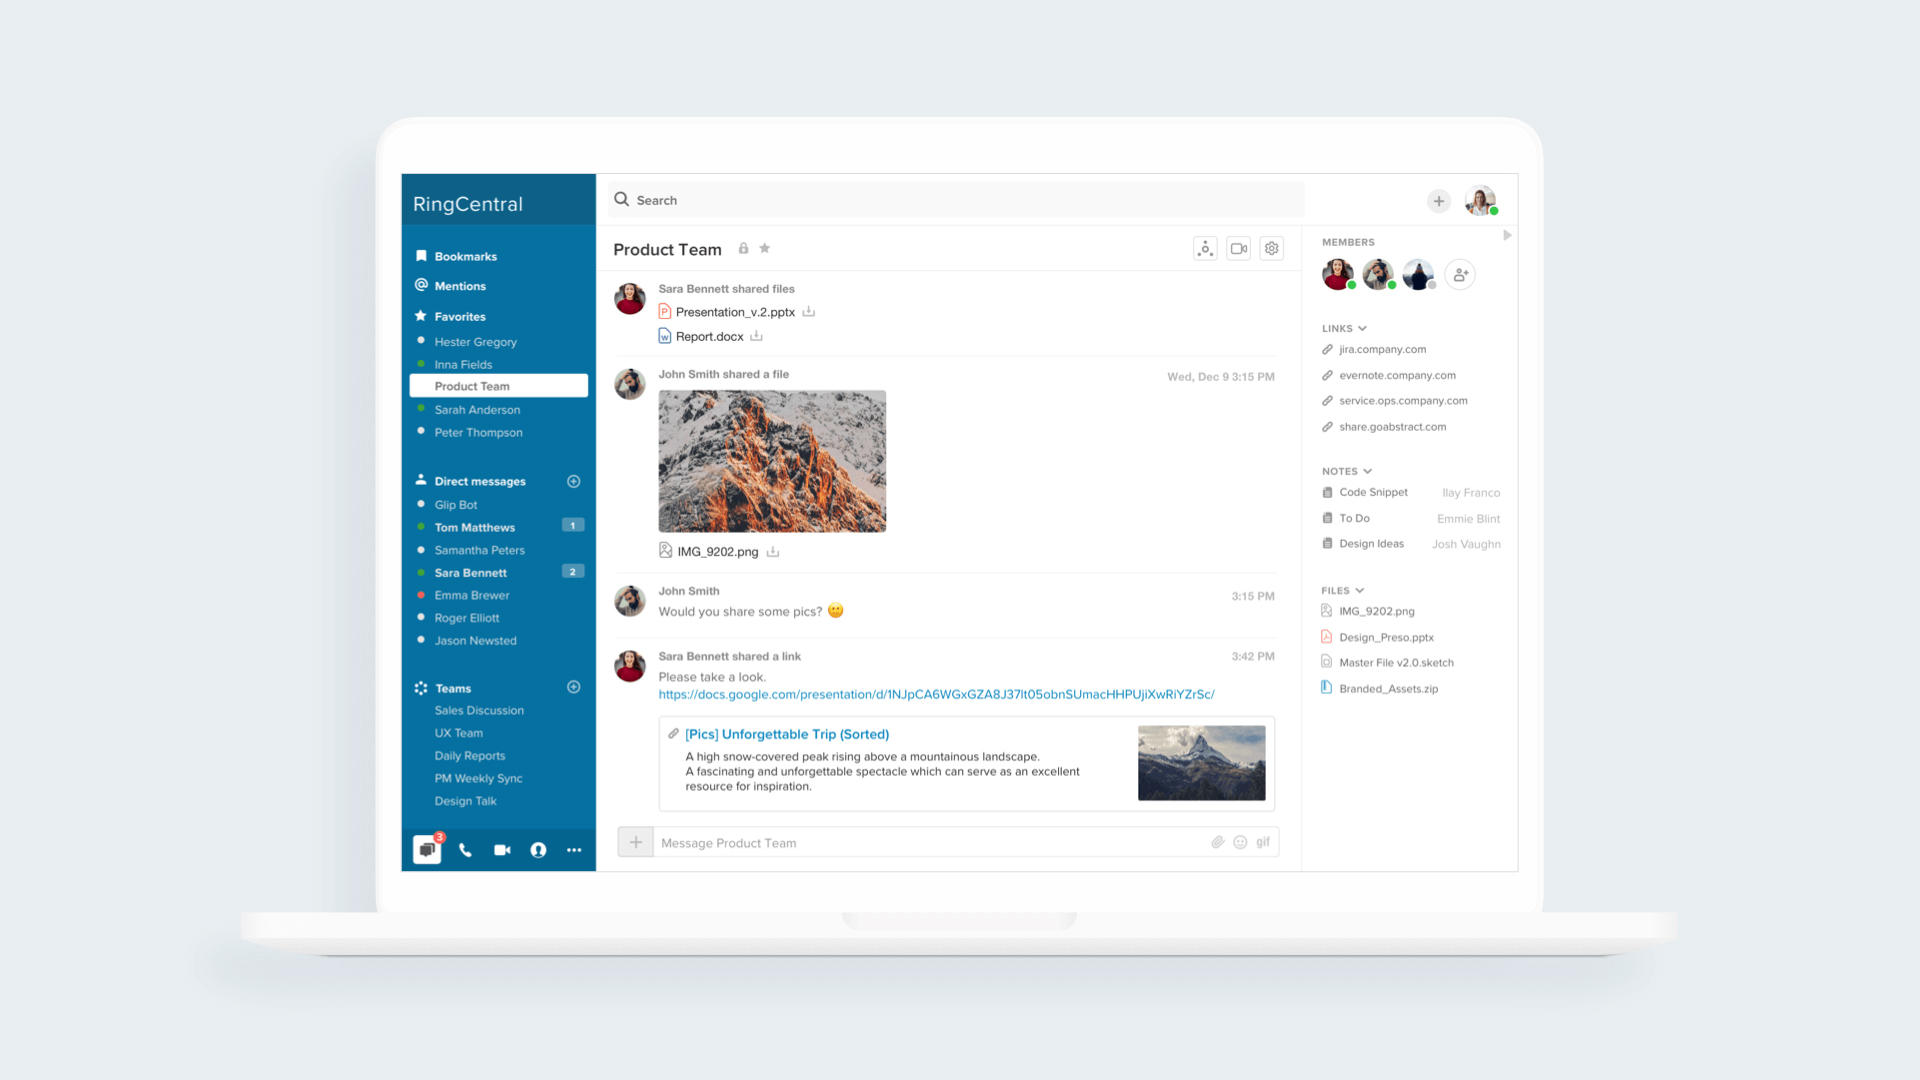Open the attach file paperclip icon
1920x1080 pixels.
tap(1217, 843)
